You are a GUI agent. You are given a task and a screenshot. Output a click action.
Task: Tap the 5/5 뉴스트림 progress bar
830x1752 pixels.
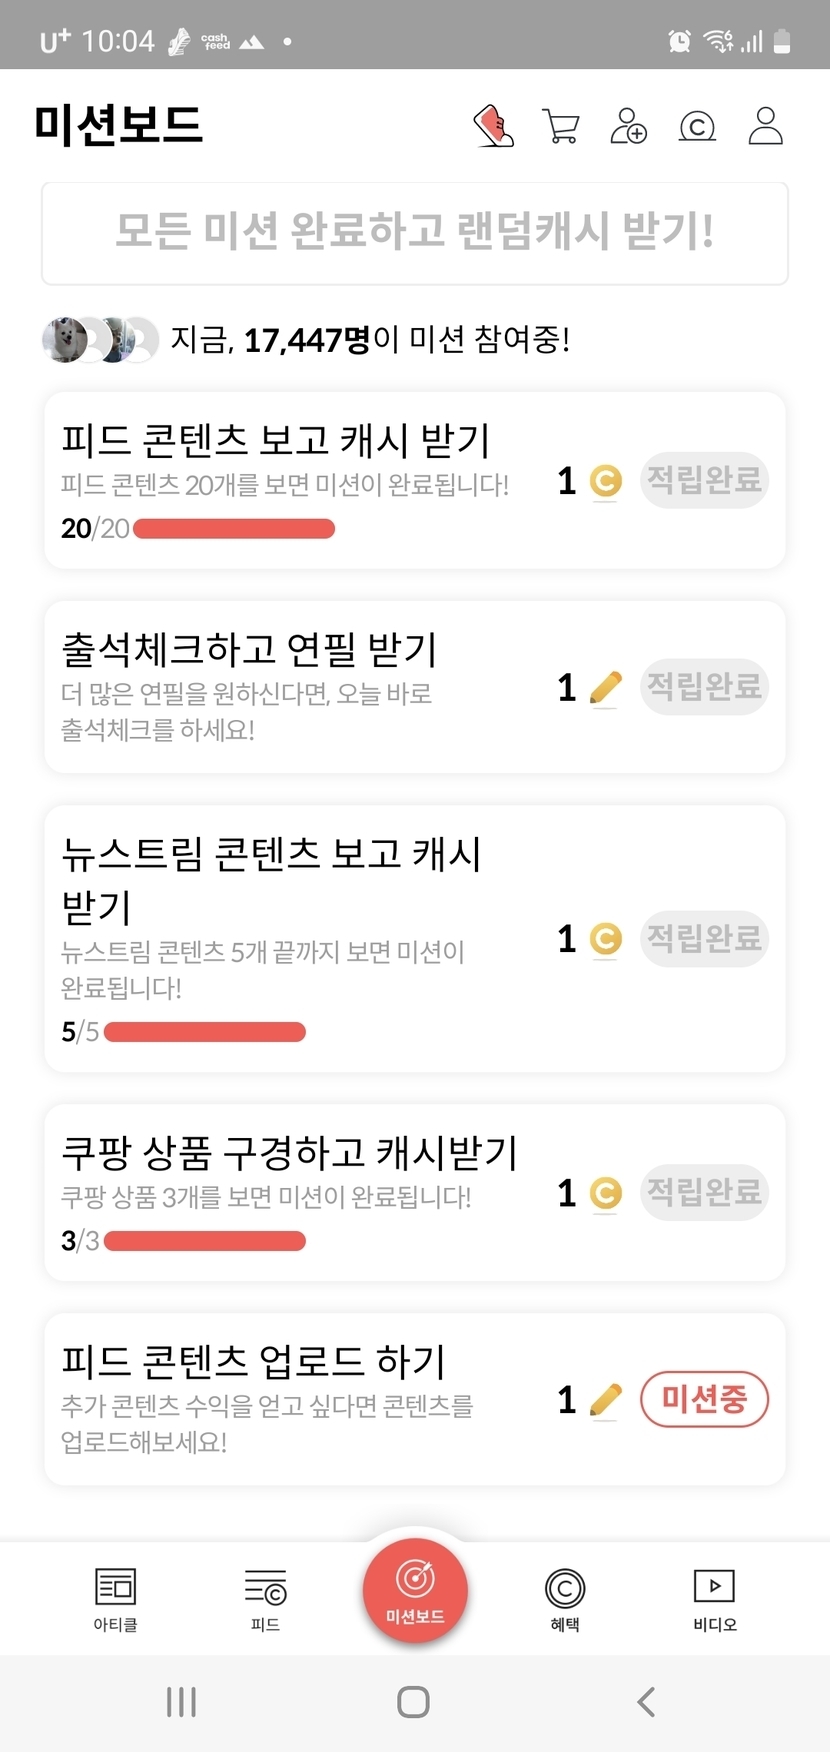(x=204, y=1032)
